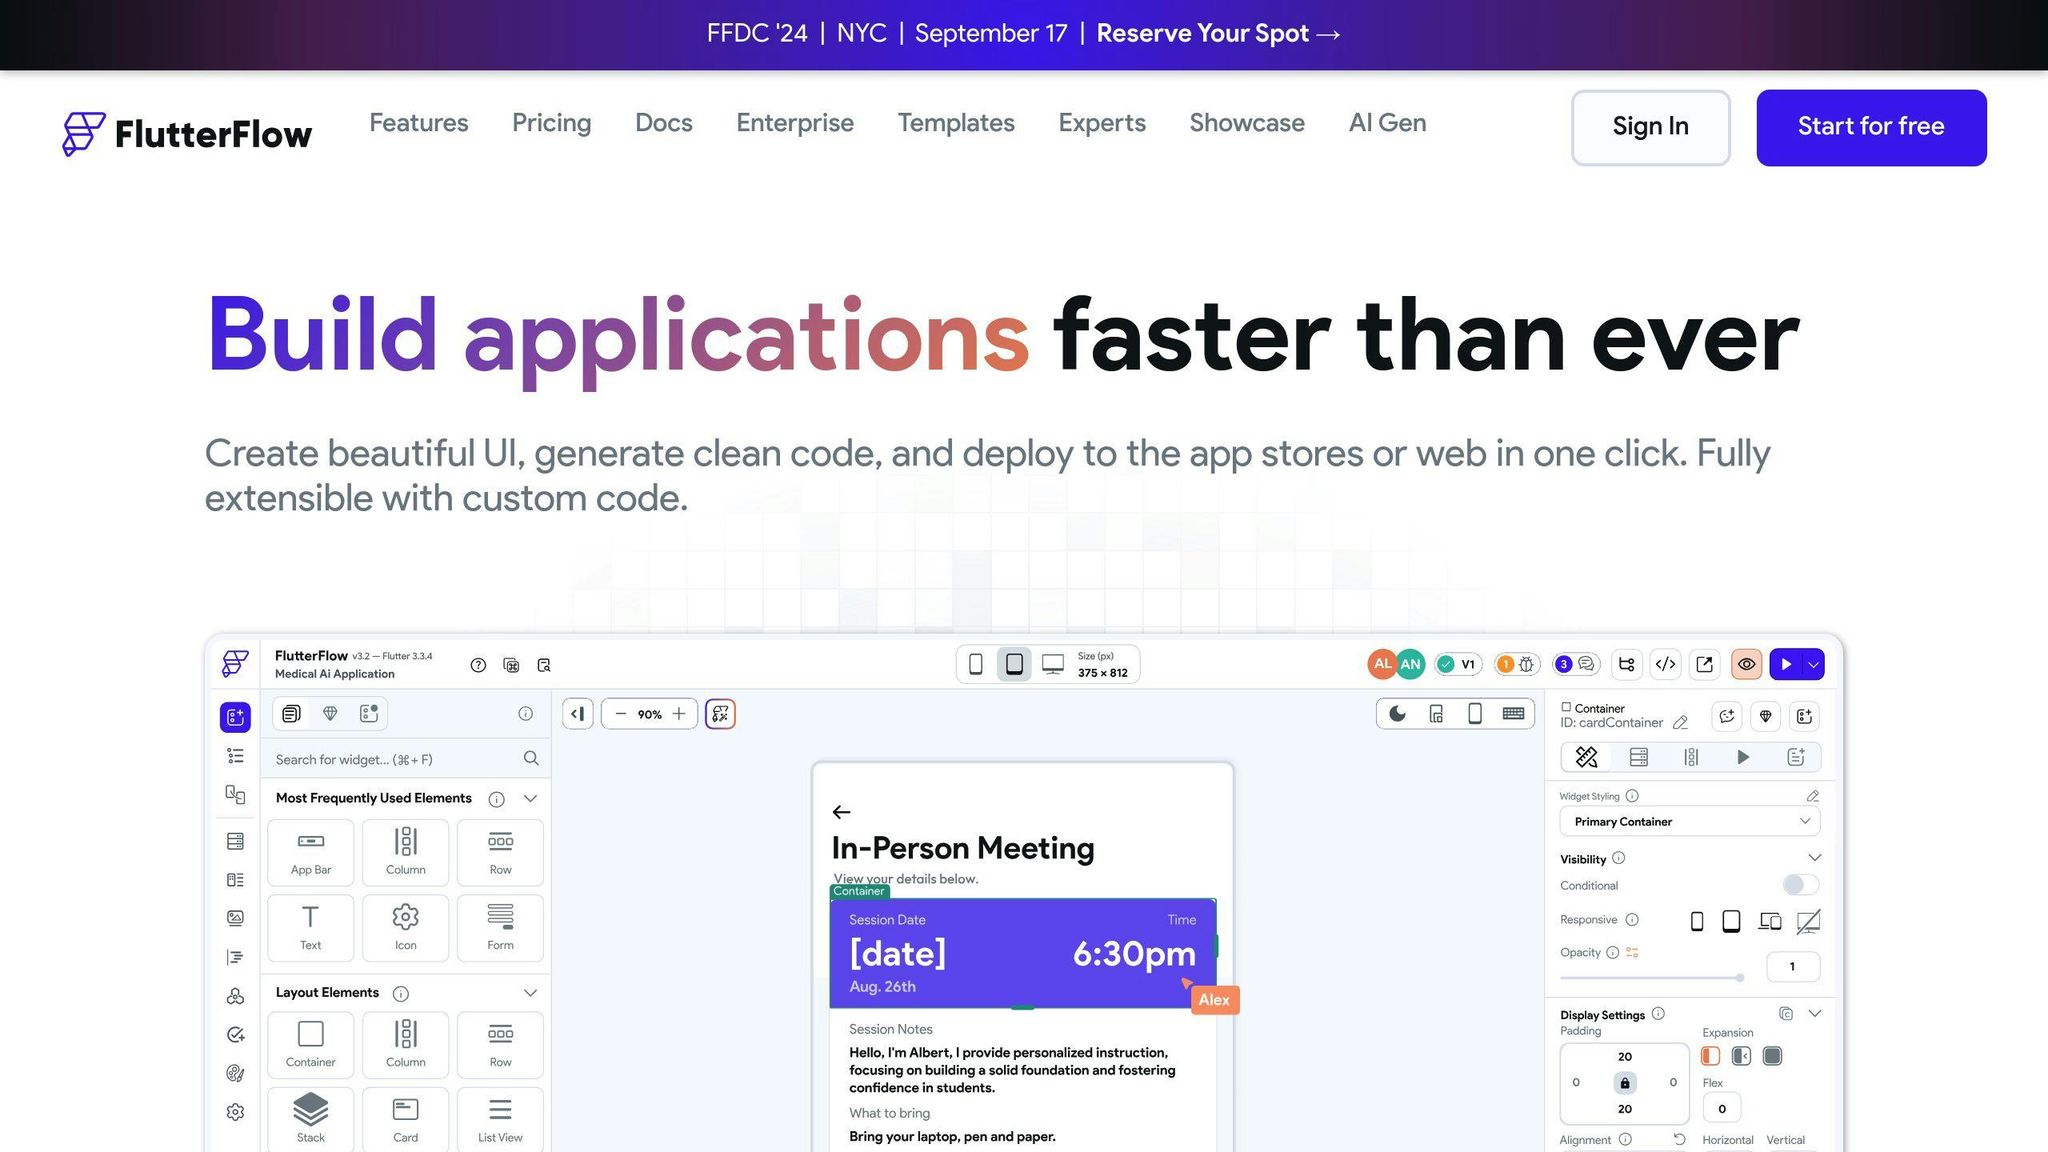Collapse the Layout Elements section
Viewport: 2048px width, 1152px height.
pos(530,993)
